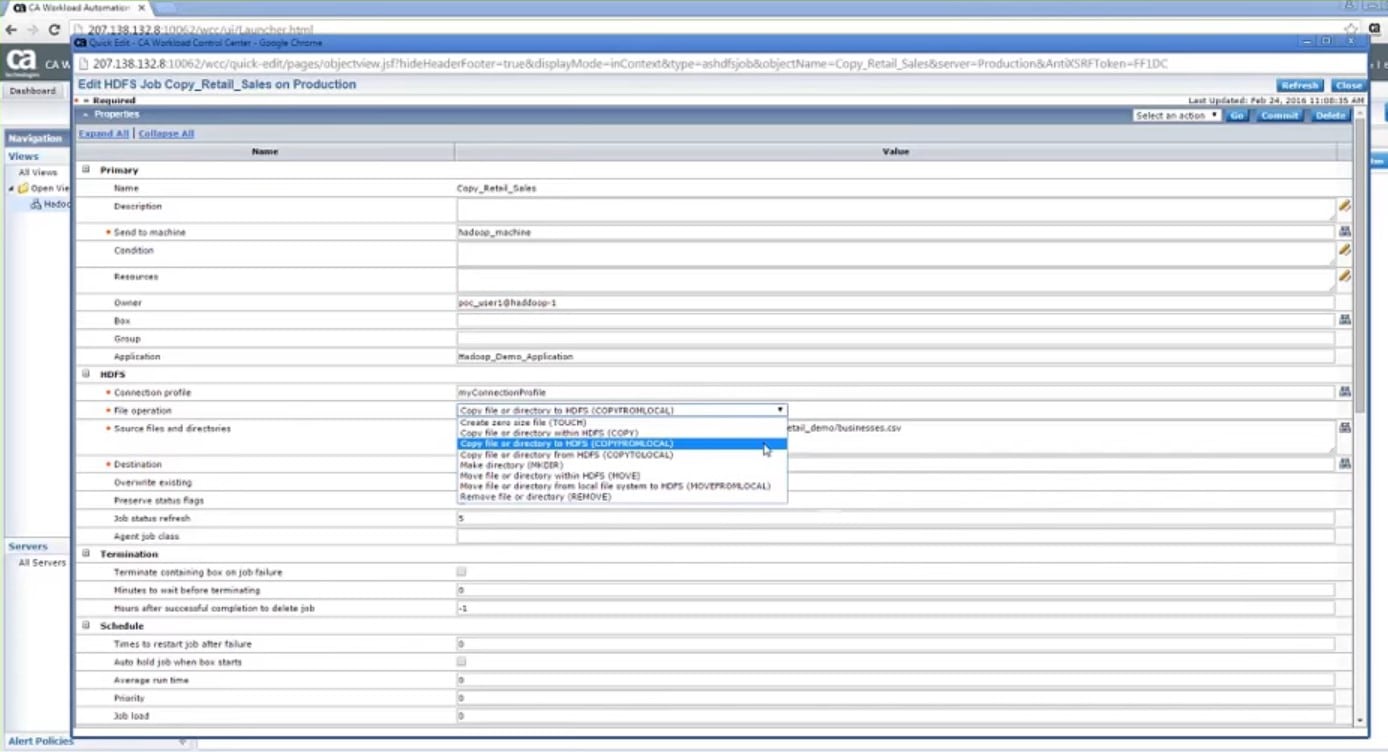Open Description field edit pencil icon

(1345, 206)
